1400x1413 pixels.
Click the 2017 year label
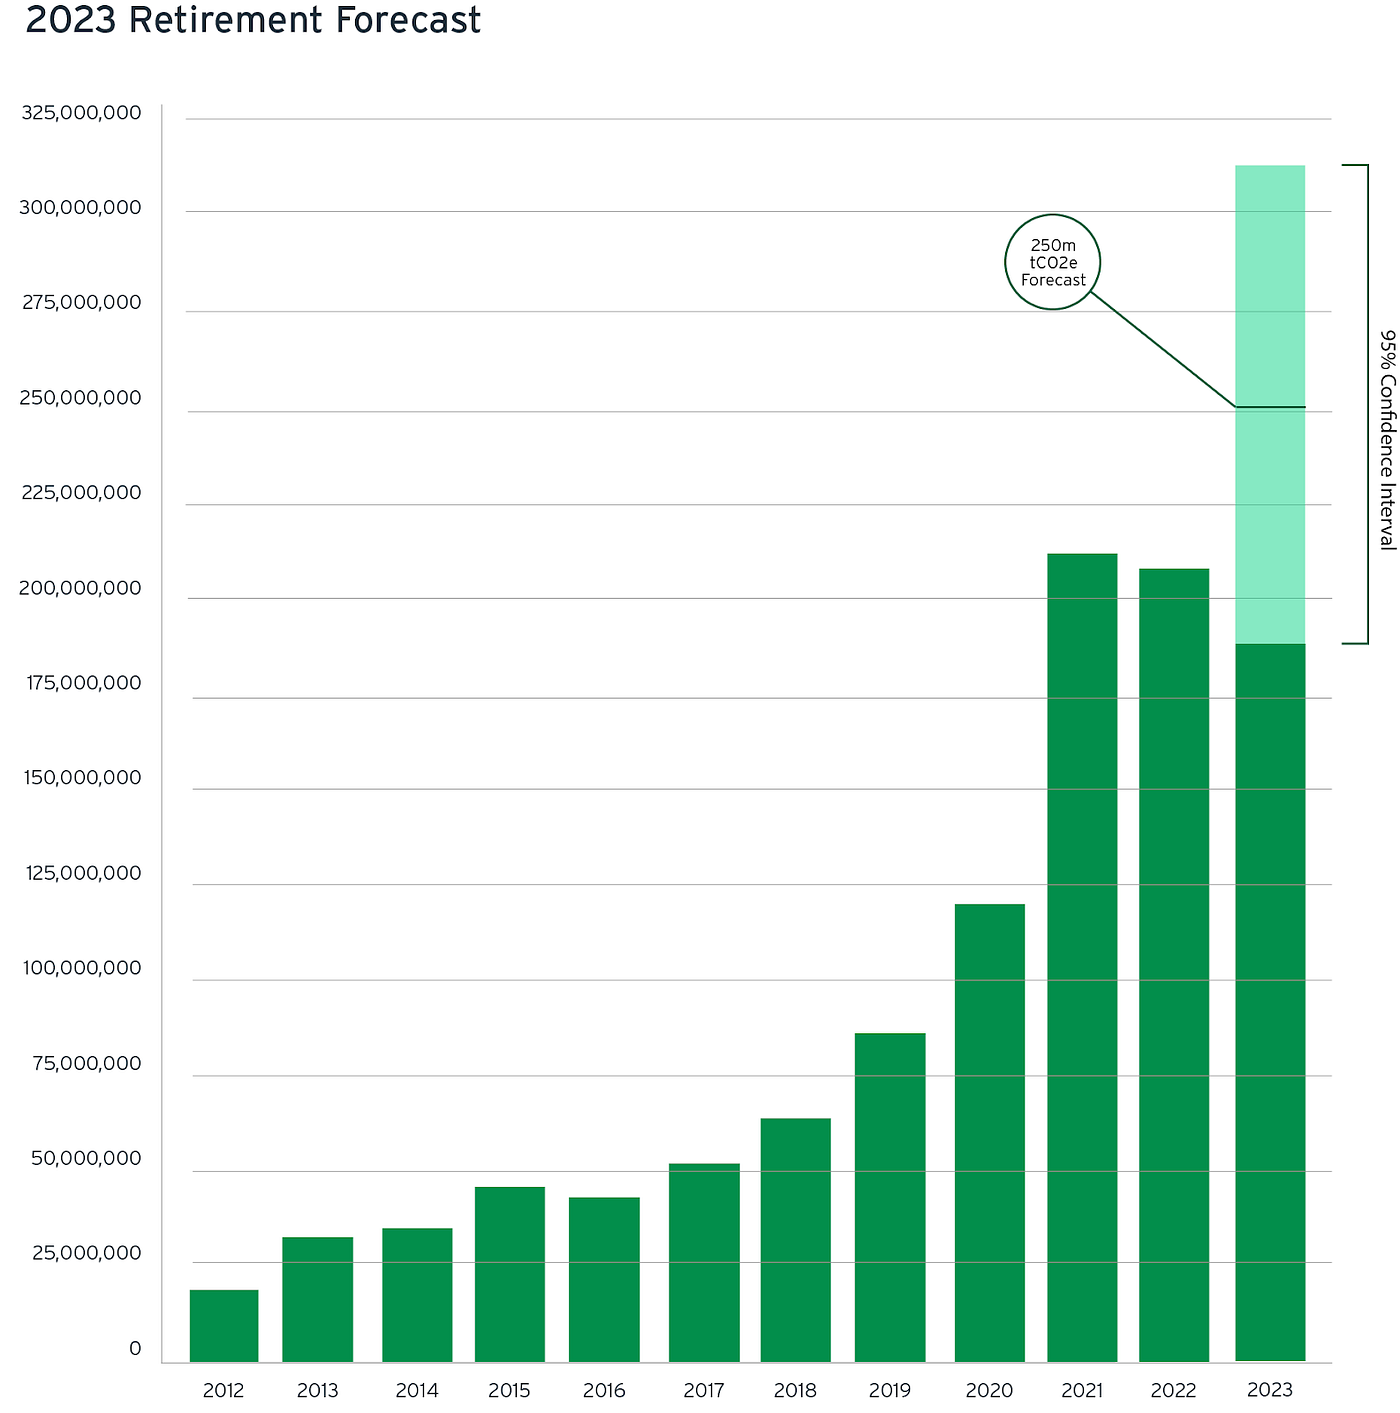point(703,1390)
